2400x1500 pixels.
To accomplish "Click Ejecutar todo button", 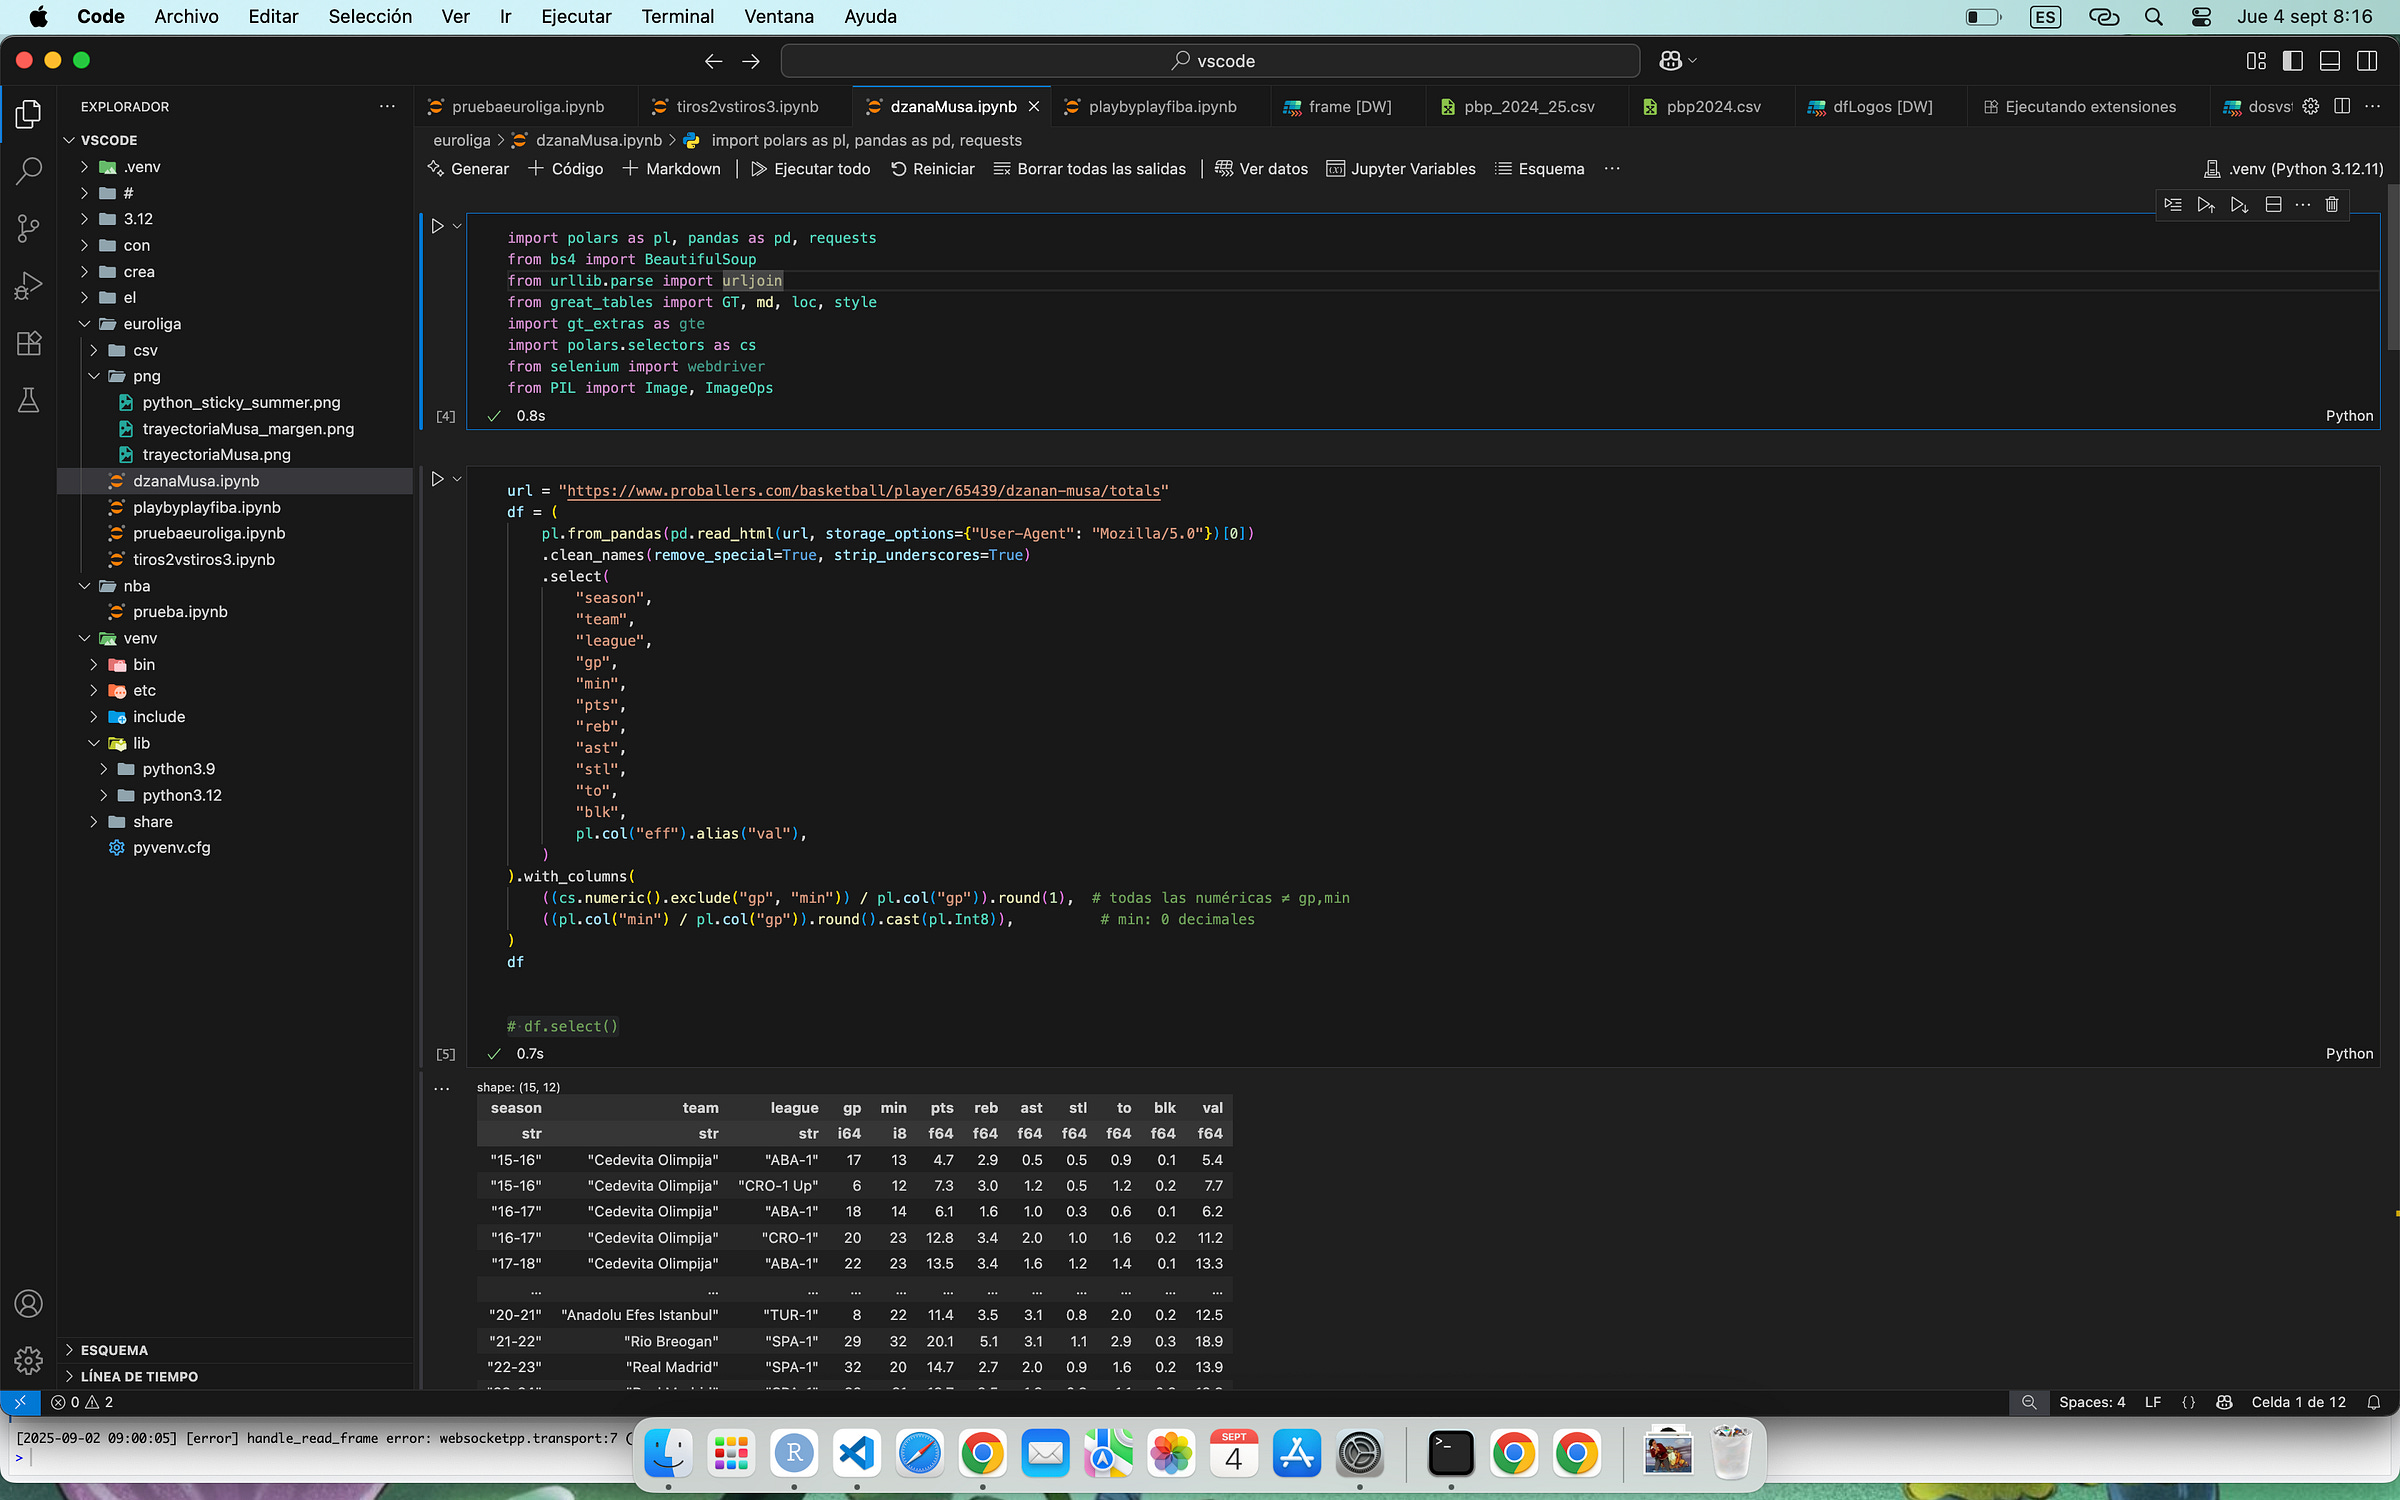I will [810, 169].
